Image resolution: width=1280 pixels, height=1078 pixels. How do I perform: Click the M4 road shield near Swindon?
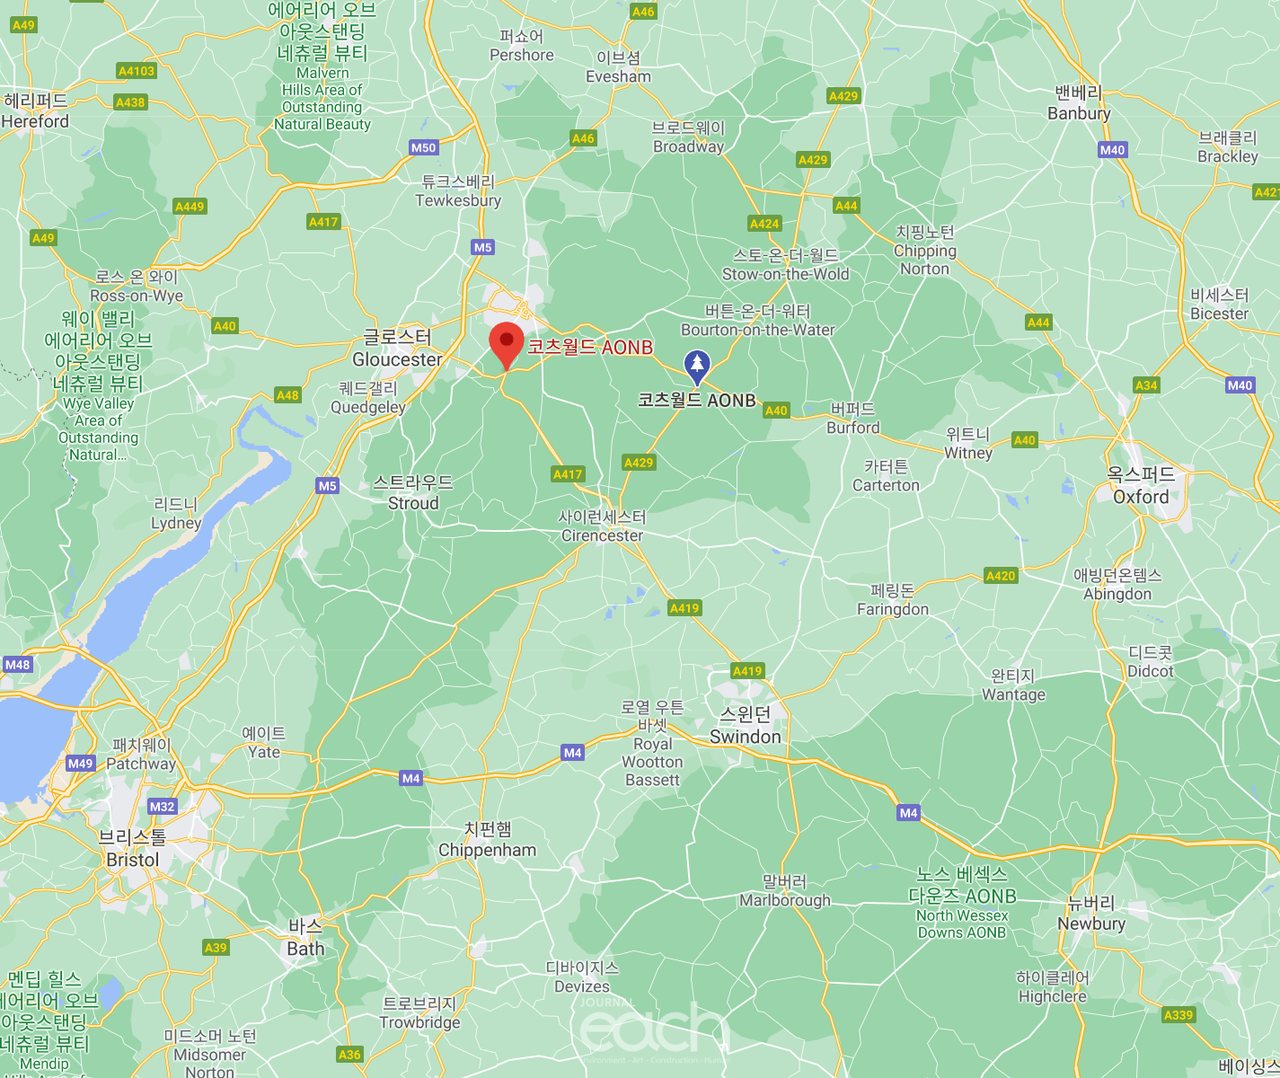(908, 813)
